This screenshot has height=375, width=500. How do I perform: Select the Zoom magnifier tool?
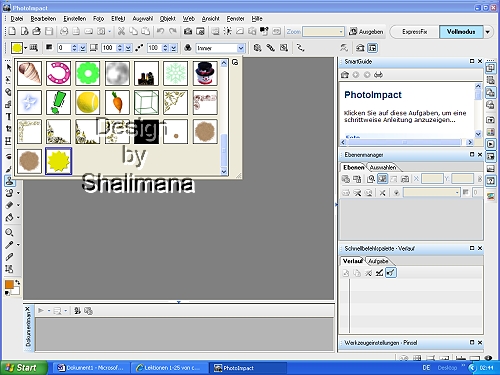coord(9,232)
